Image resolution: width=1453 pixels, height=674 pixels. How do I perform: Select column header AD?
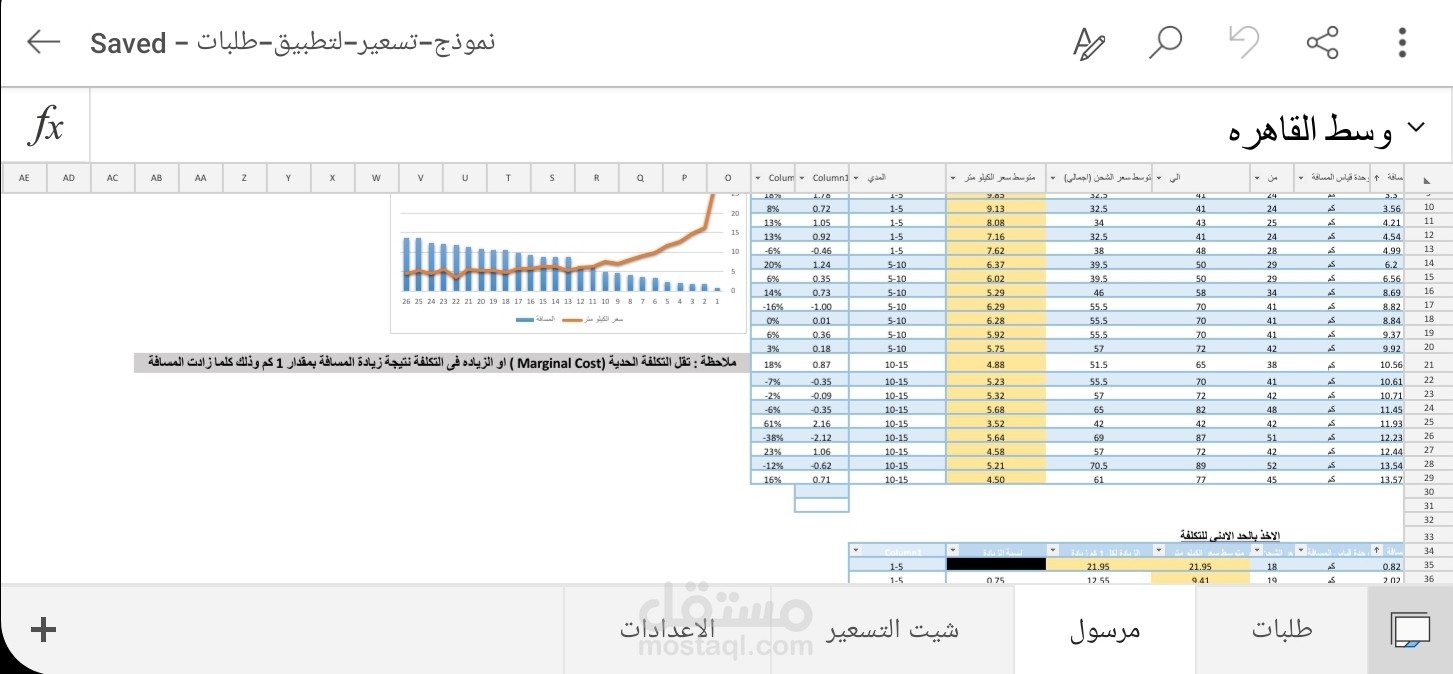point(68,178)
